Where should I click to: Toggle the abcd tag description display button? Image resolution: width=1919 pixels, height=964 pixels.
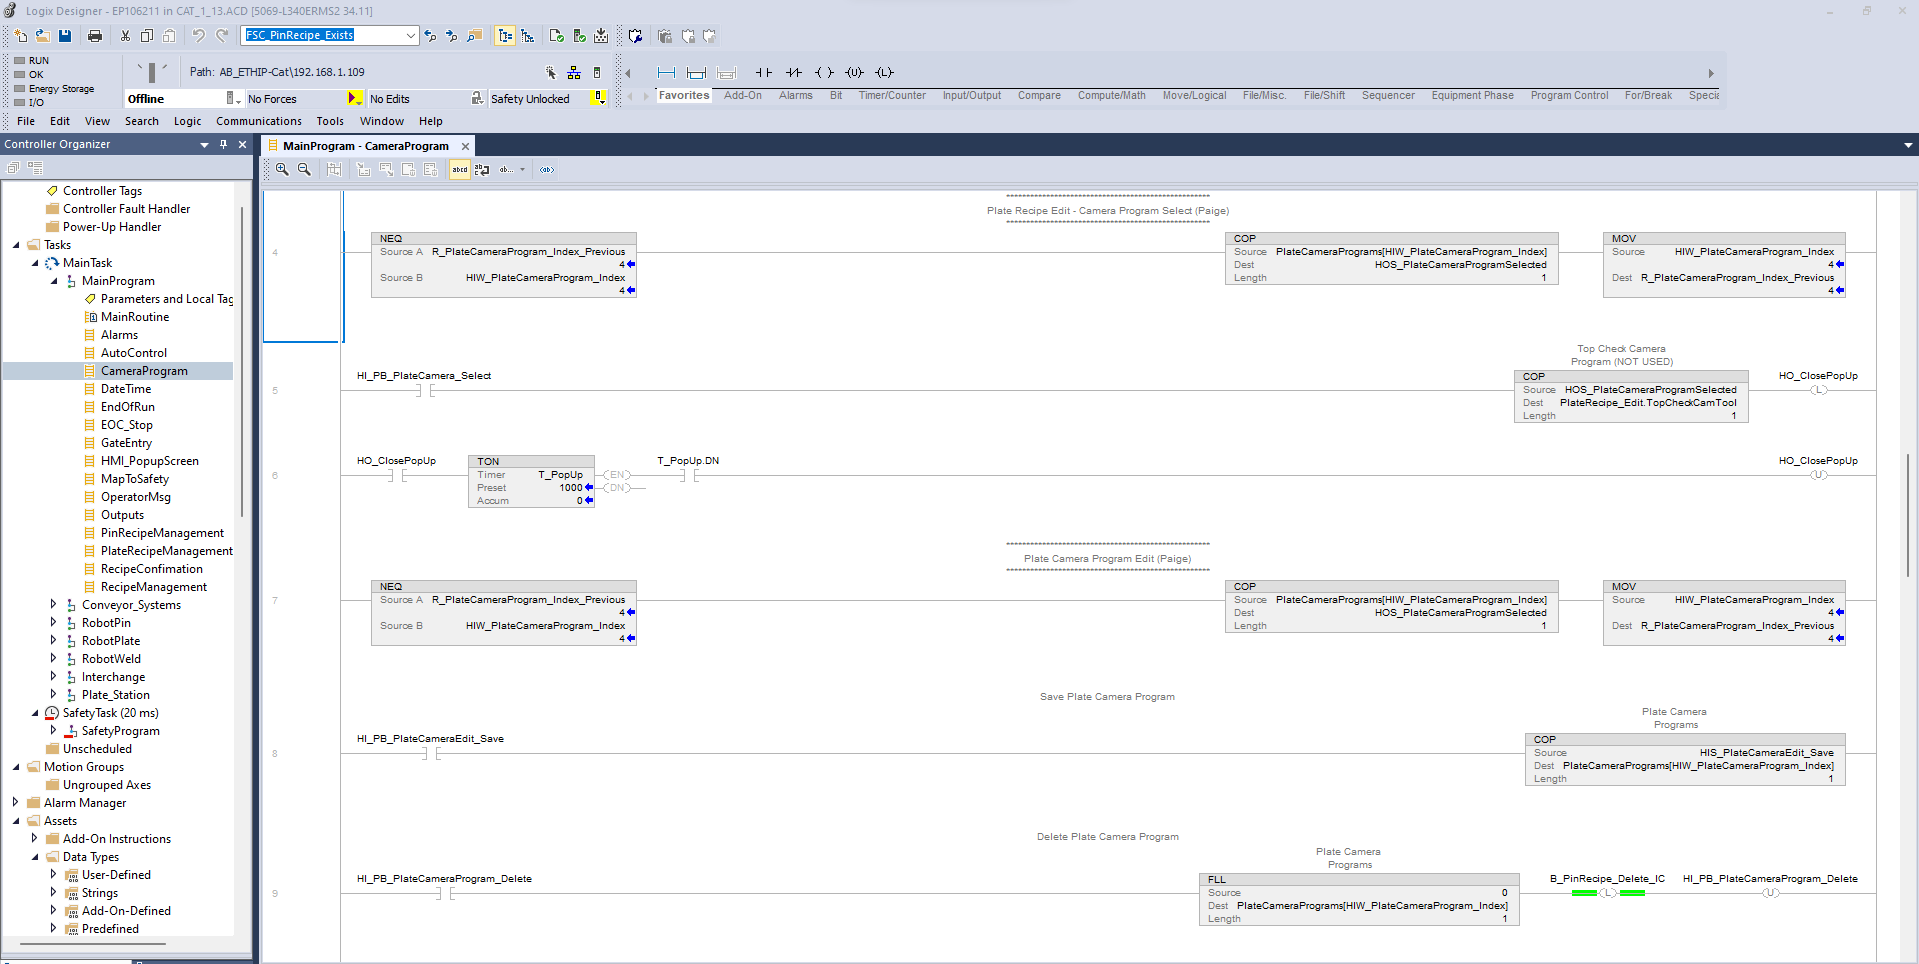(x=460, y=170)
